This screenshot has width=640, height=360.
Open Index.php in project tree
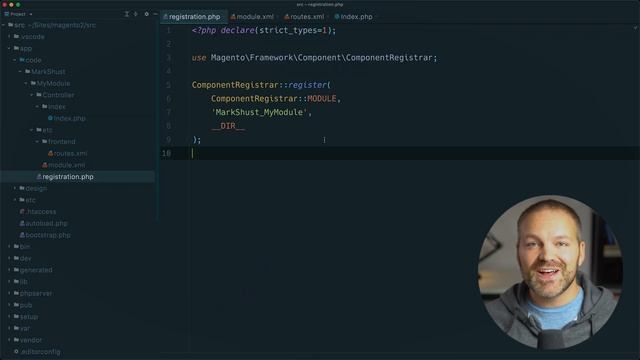[67, 118]
